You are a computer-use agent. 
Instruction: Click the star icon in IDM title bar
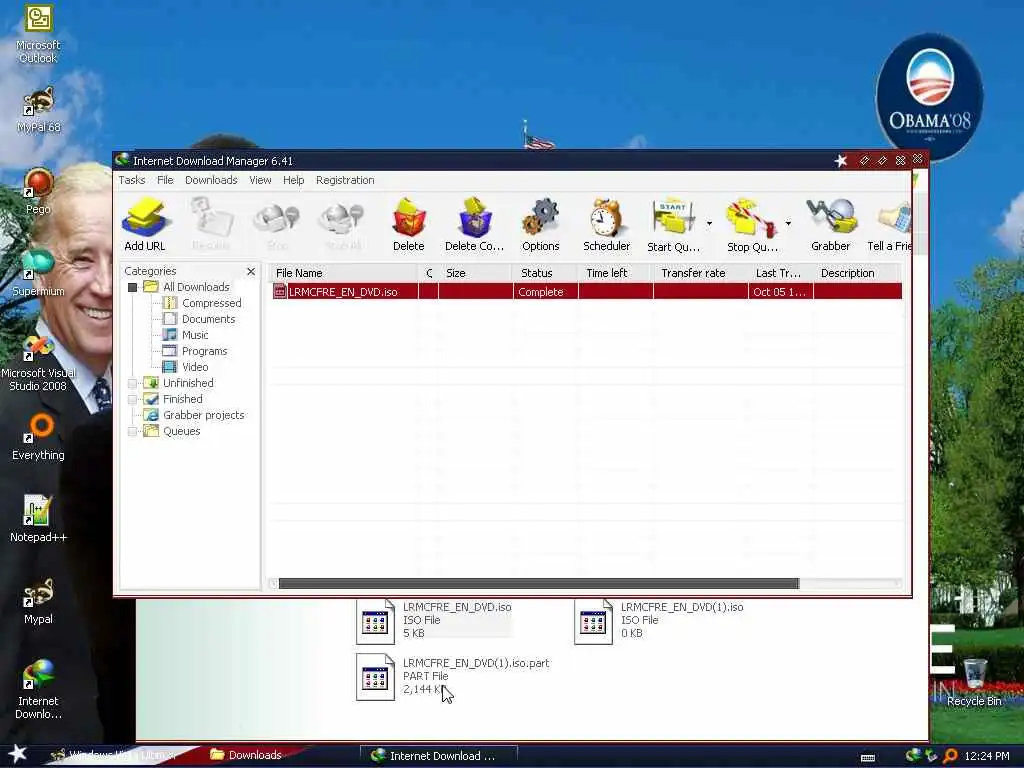click(840, 161)
